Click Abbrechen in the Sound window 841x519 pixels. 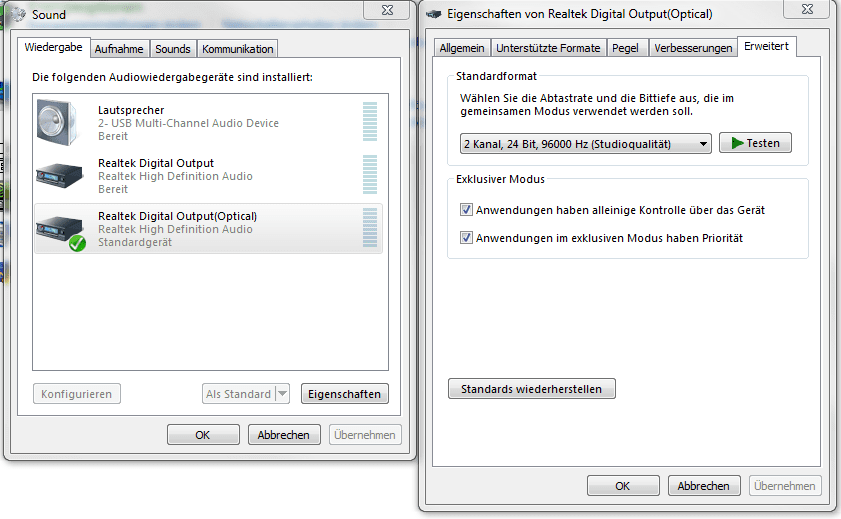[284, 435]
